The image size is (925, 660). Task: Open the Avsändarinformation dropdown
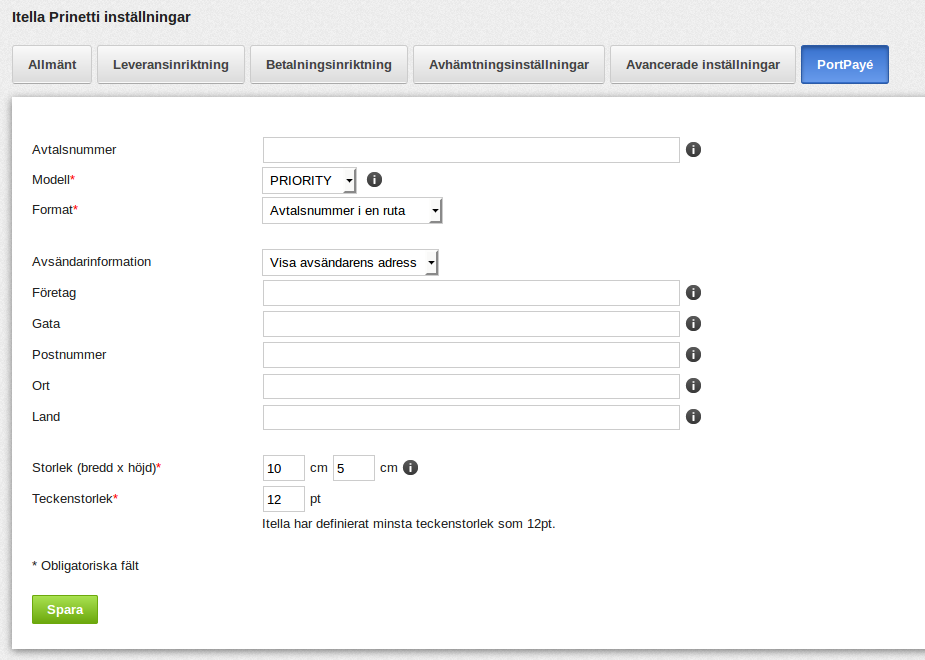tap(350, 262)
